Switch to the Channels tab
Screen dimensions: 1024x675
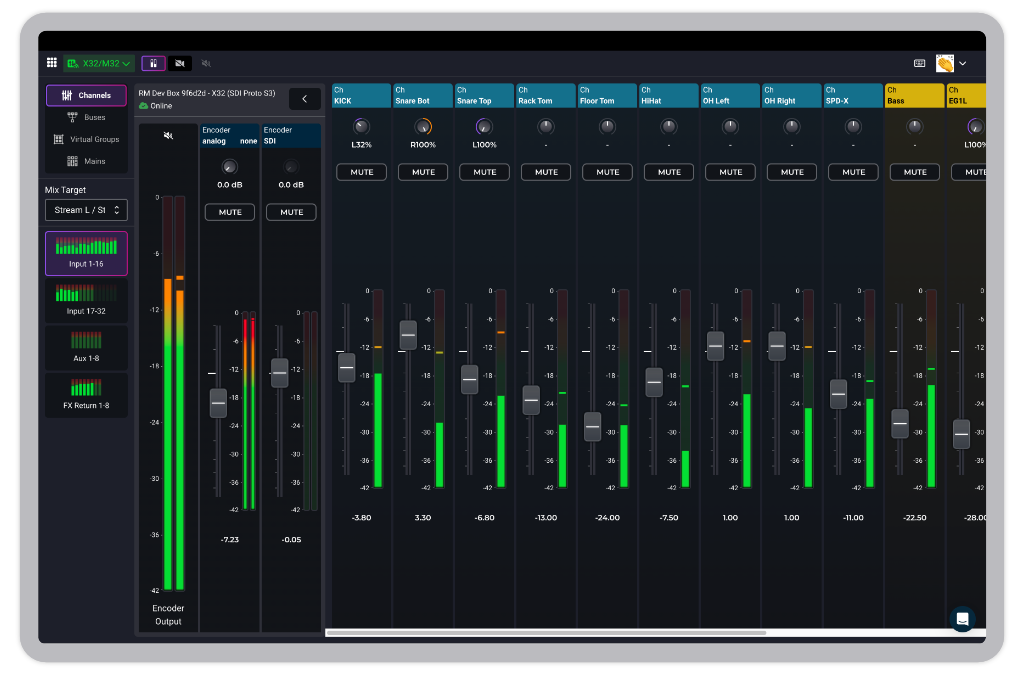coord(86,94)
